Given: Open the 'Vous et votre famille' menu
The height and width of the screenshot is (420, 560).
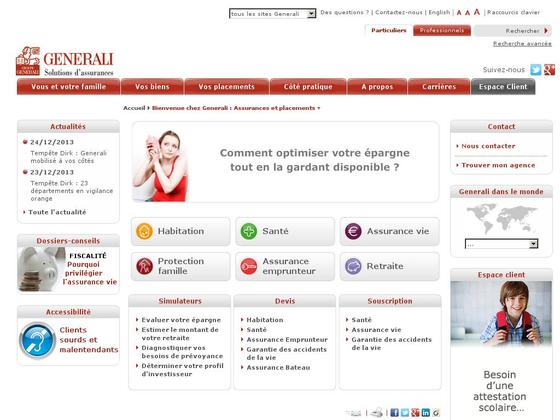Looking at the screenshot, I should click(x=68, y=86).
